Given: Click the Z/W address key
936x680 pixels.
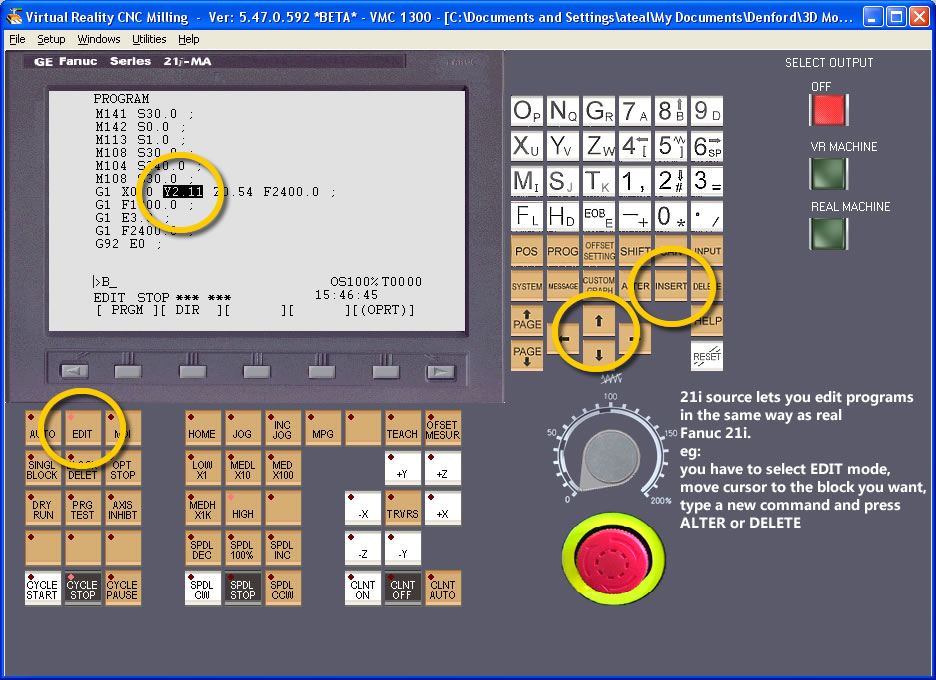Looking at the screenshot, I should [x=599, y=146].
